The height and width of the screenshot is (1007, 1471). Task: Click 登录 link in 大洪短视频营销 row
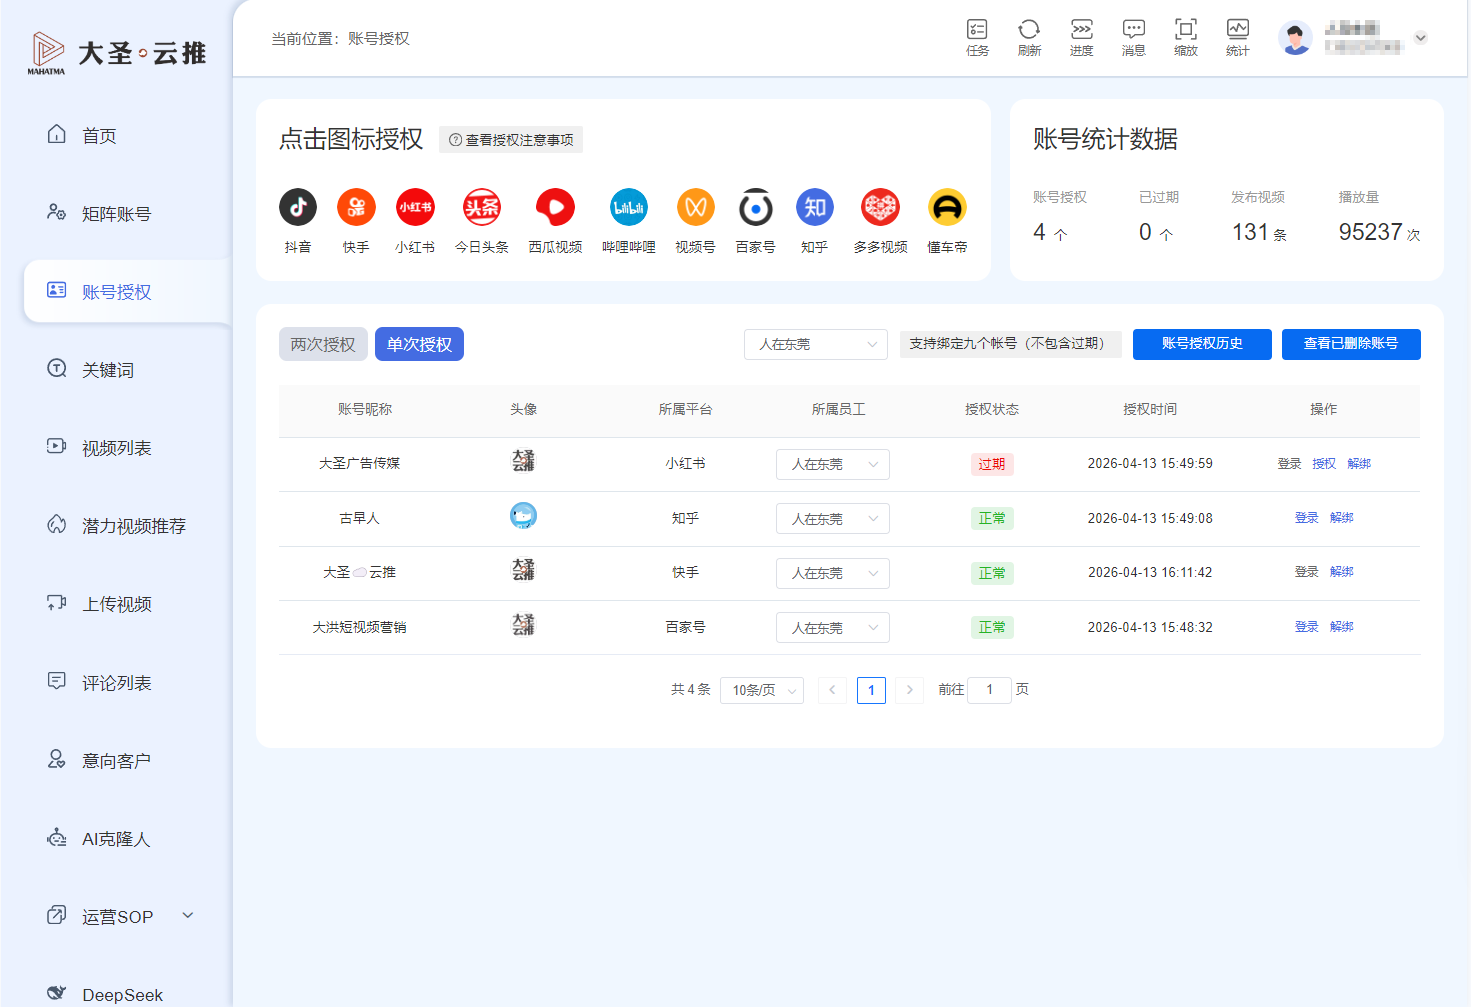click(1307, 627)
